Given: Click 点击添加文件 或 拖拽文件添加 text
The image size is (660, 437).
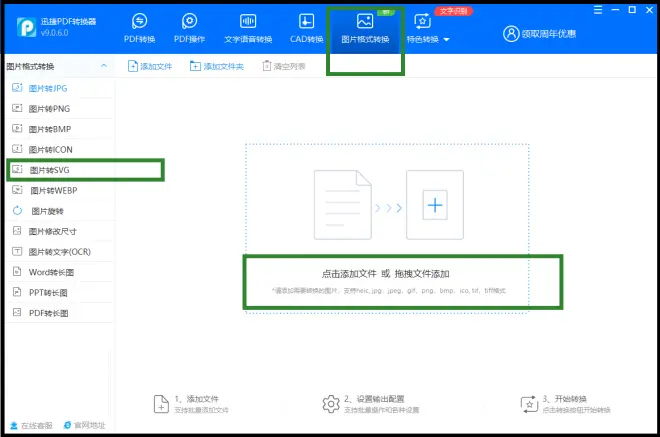Looking at the screenshot, I should click(x=385, y=274).
